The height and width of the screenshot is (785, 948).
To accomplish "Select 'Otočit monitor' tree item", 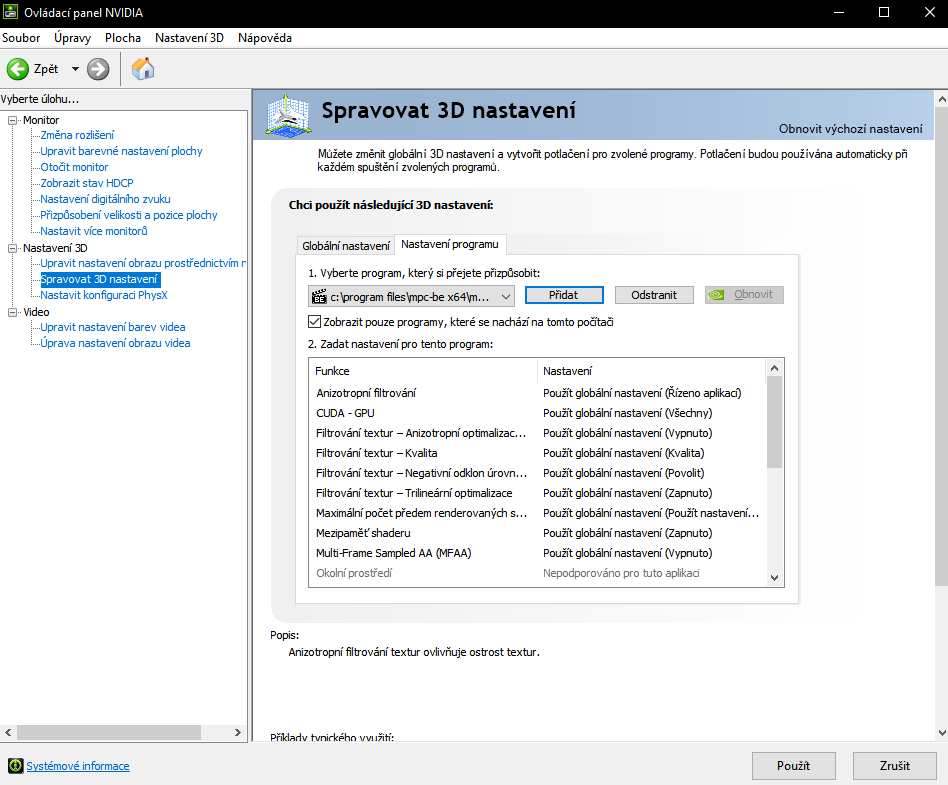I will 74,167.
